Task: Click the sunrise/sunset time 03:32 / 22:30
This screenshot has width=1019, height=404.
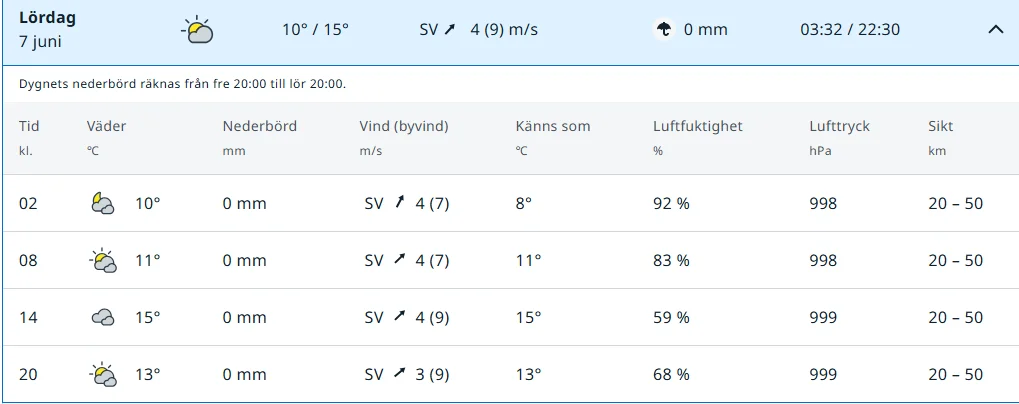Action: (850, 30)
